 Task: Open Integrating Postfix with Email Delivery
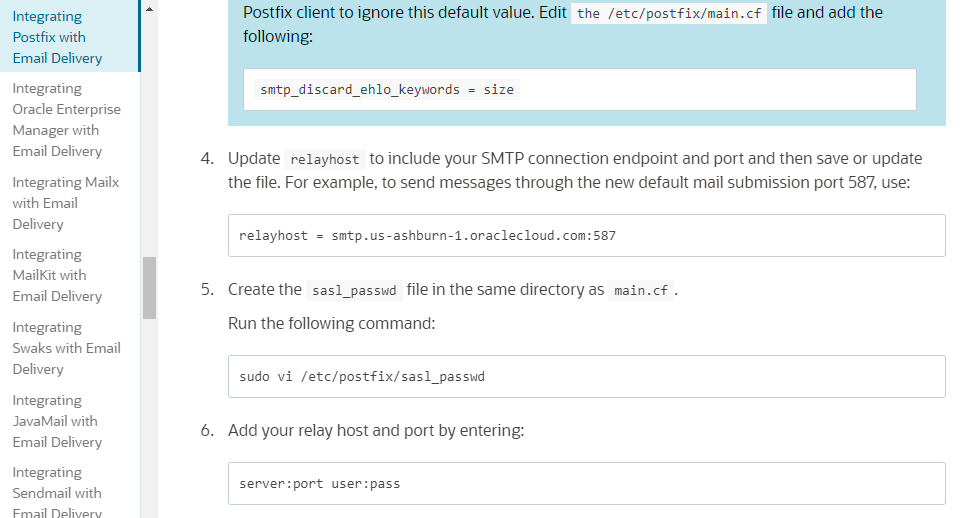pos(57,37)
